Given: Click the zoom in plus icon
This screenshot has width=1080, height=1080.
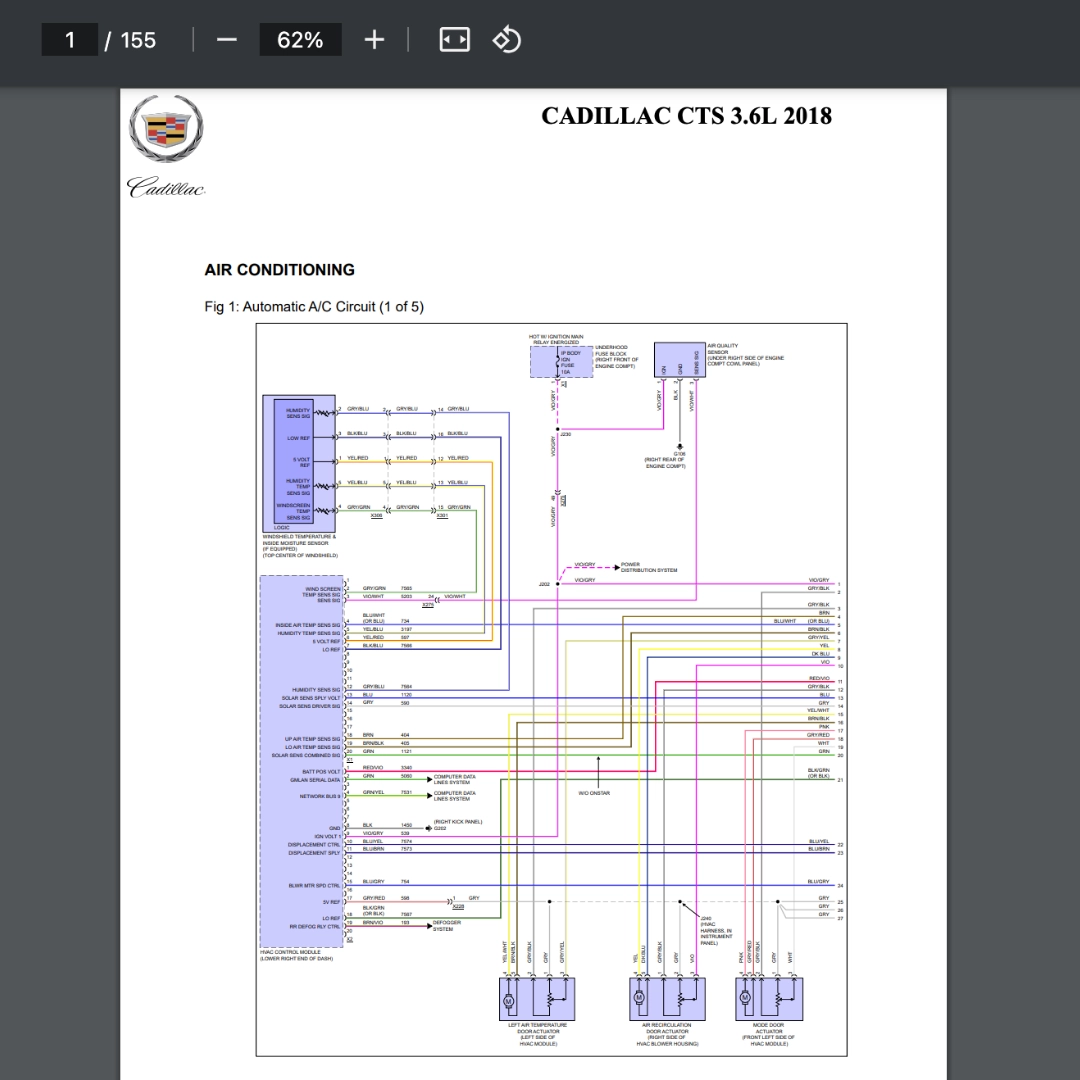Looking at the screenshot, I should pyautogui.click(x=374, y=40).
